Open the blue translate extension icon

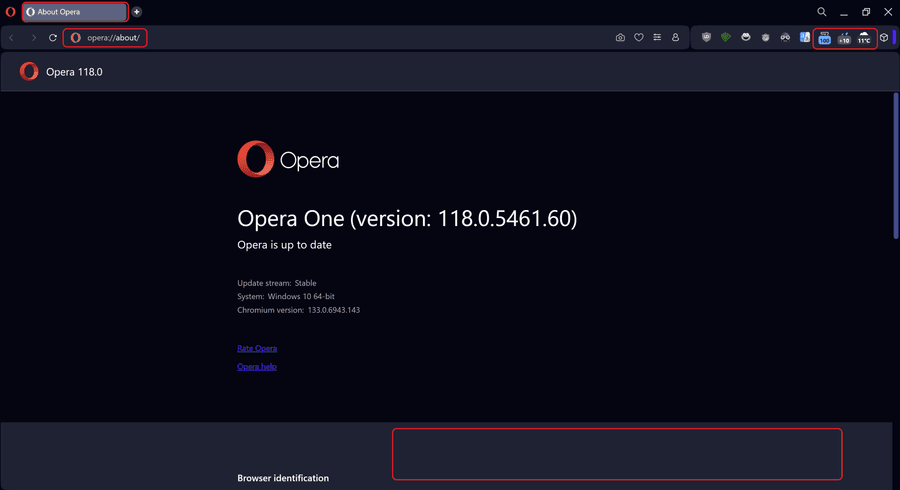(x=805, y=37)
